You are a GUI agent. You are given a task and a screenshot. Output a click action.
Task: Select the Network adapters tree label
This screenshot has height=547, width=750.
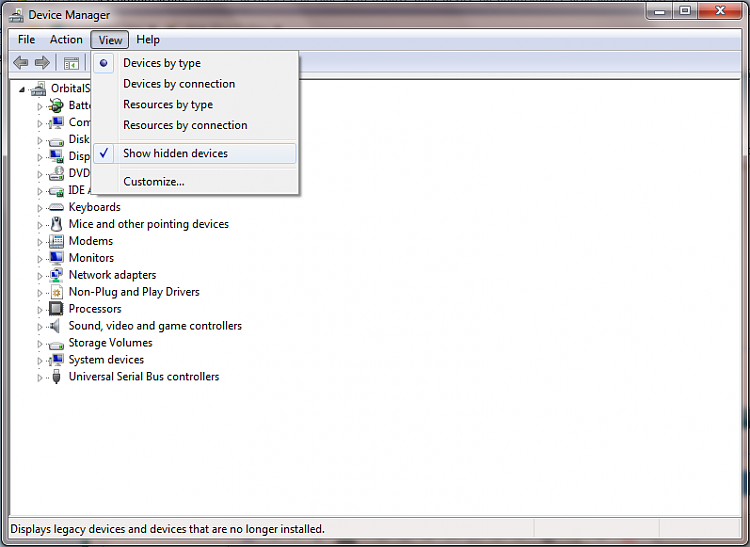(x=112, y=275)
